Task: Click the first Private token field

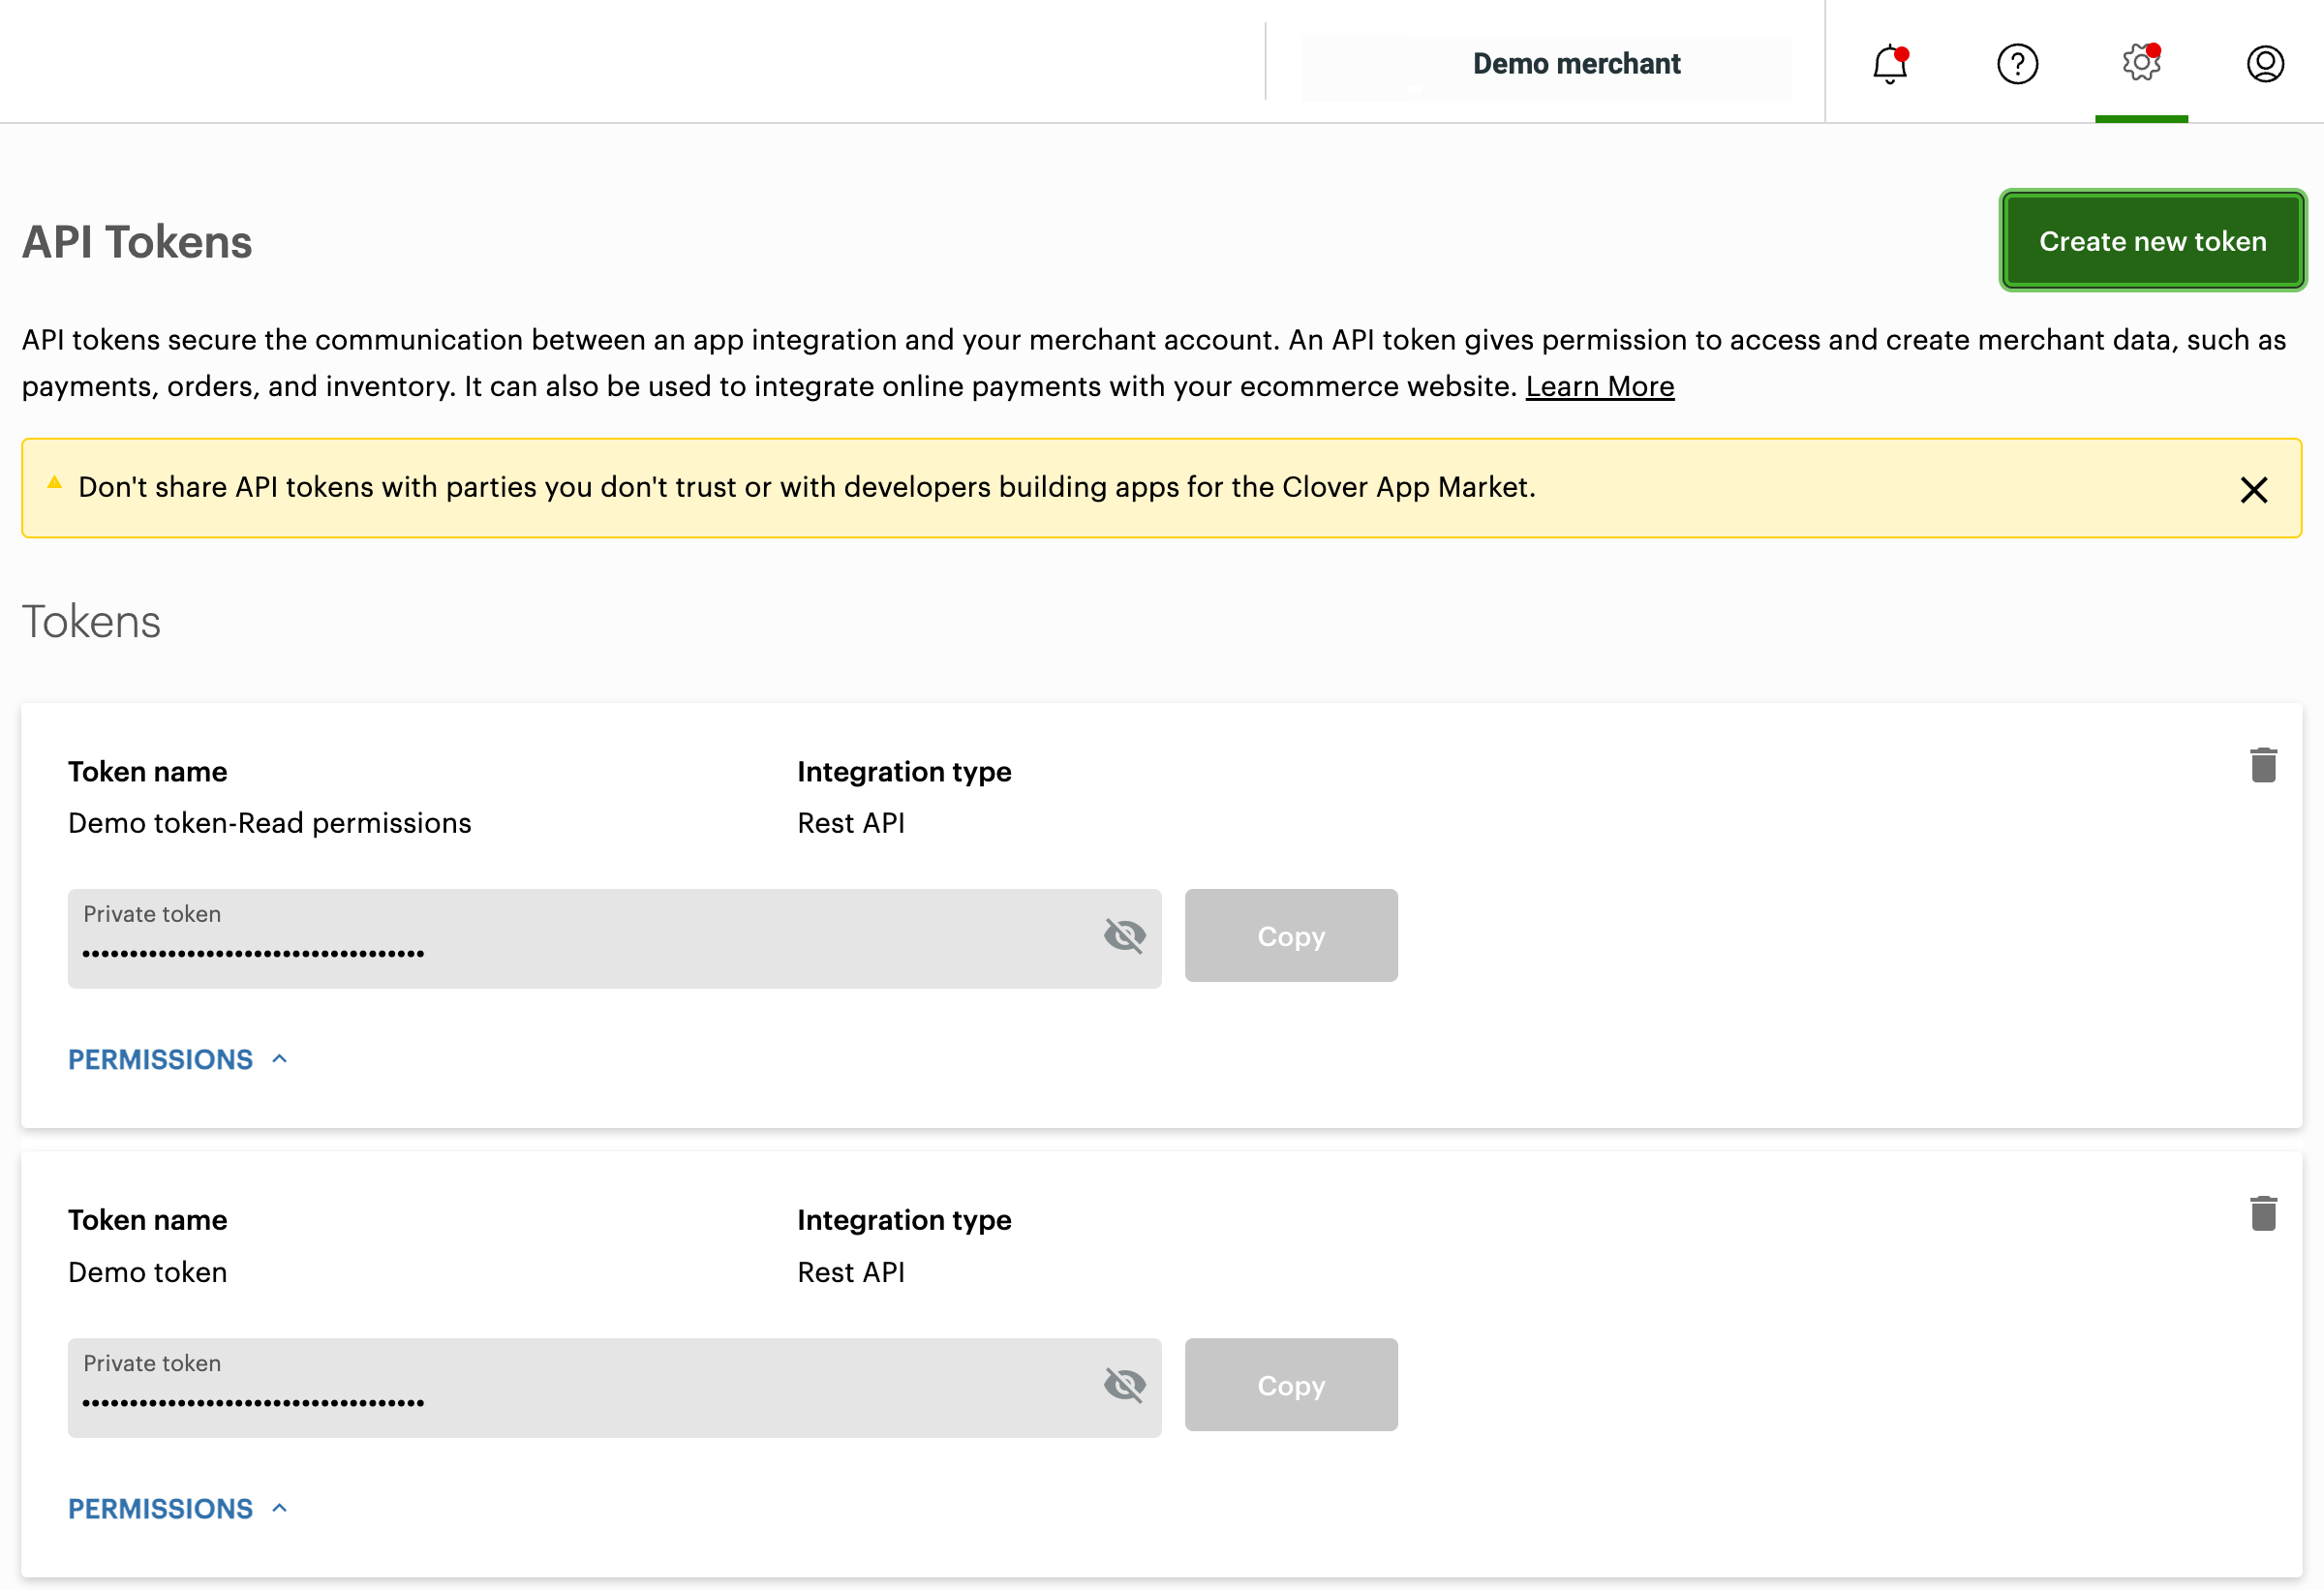Action: 580,940
